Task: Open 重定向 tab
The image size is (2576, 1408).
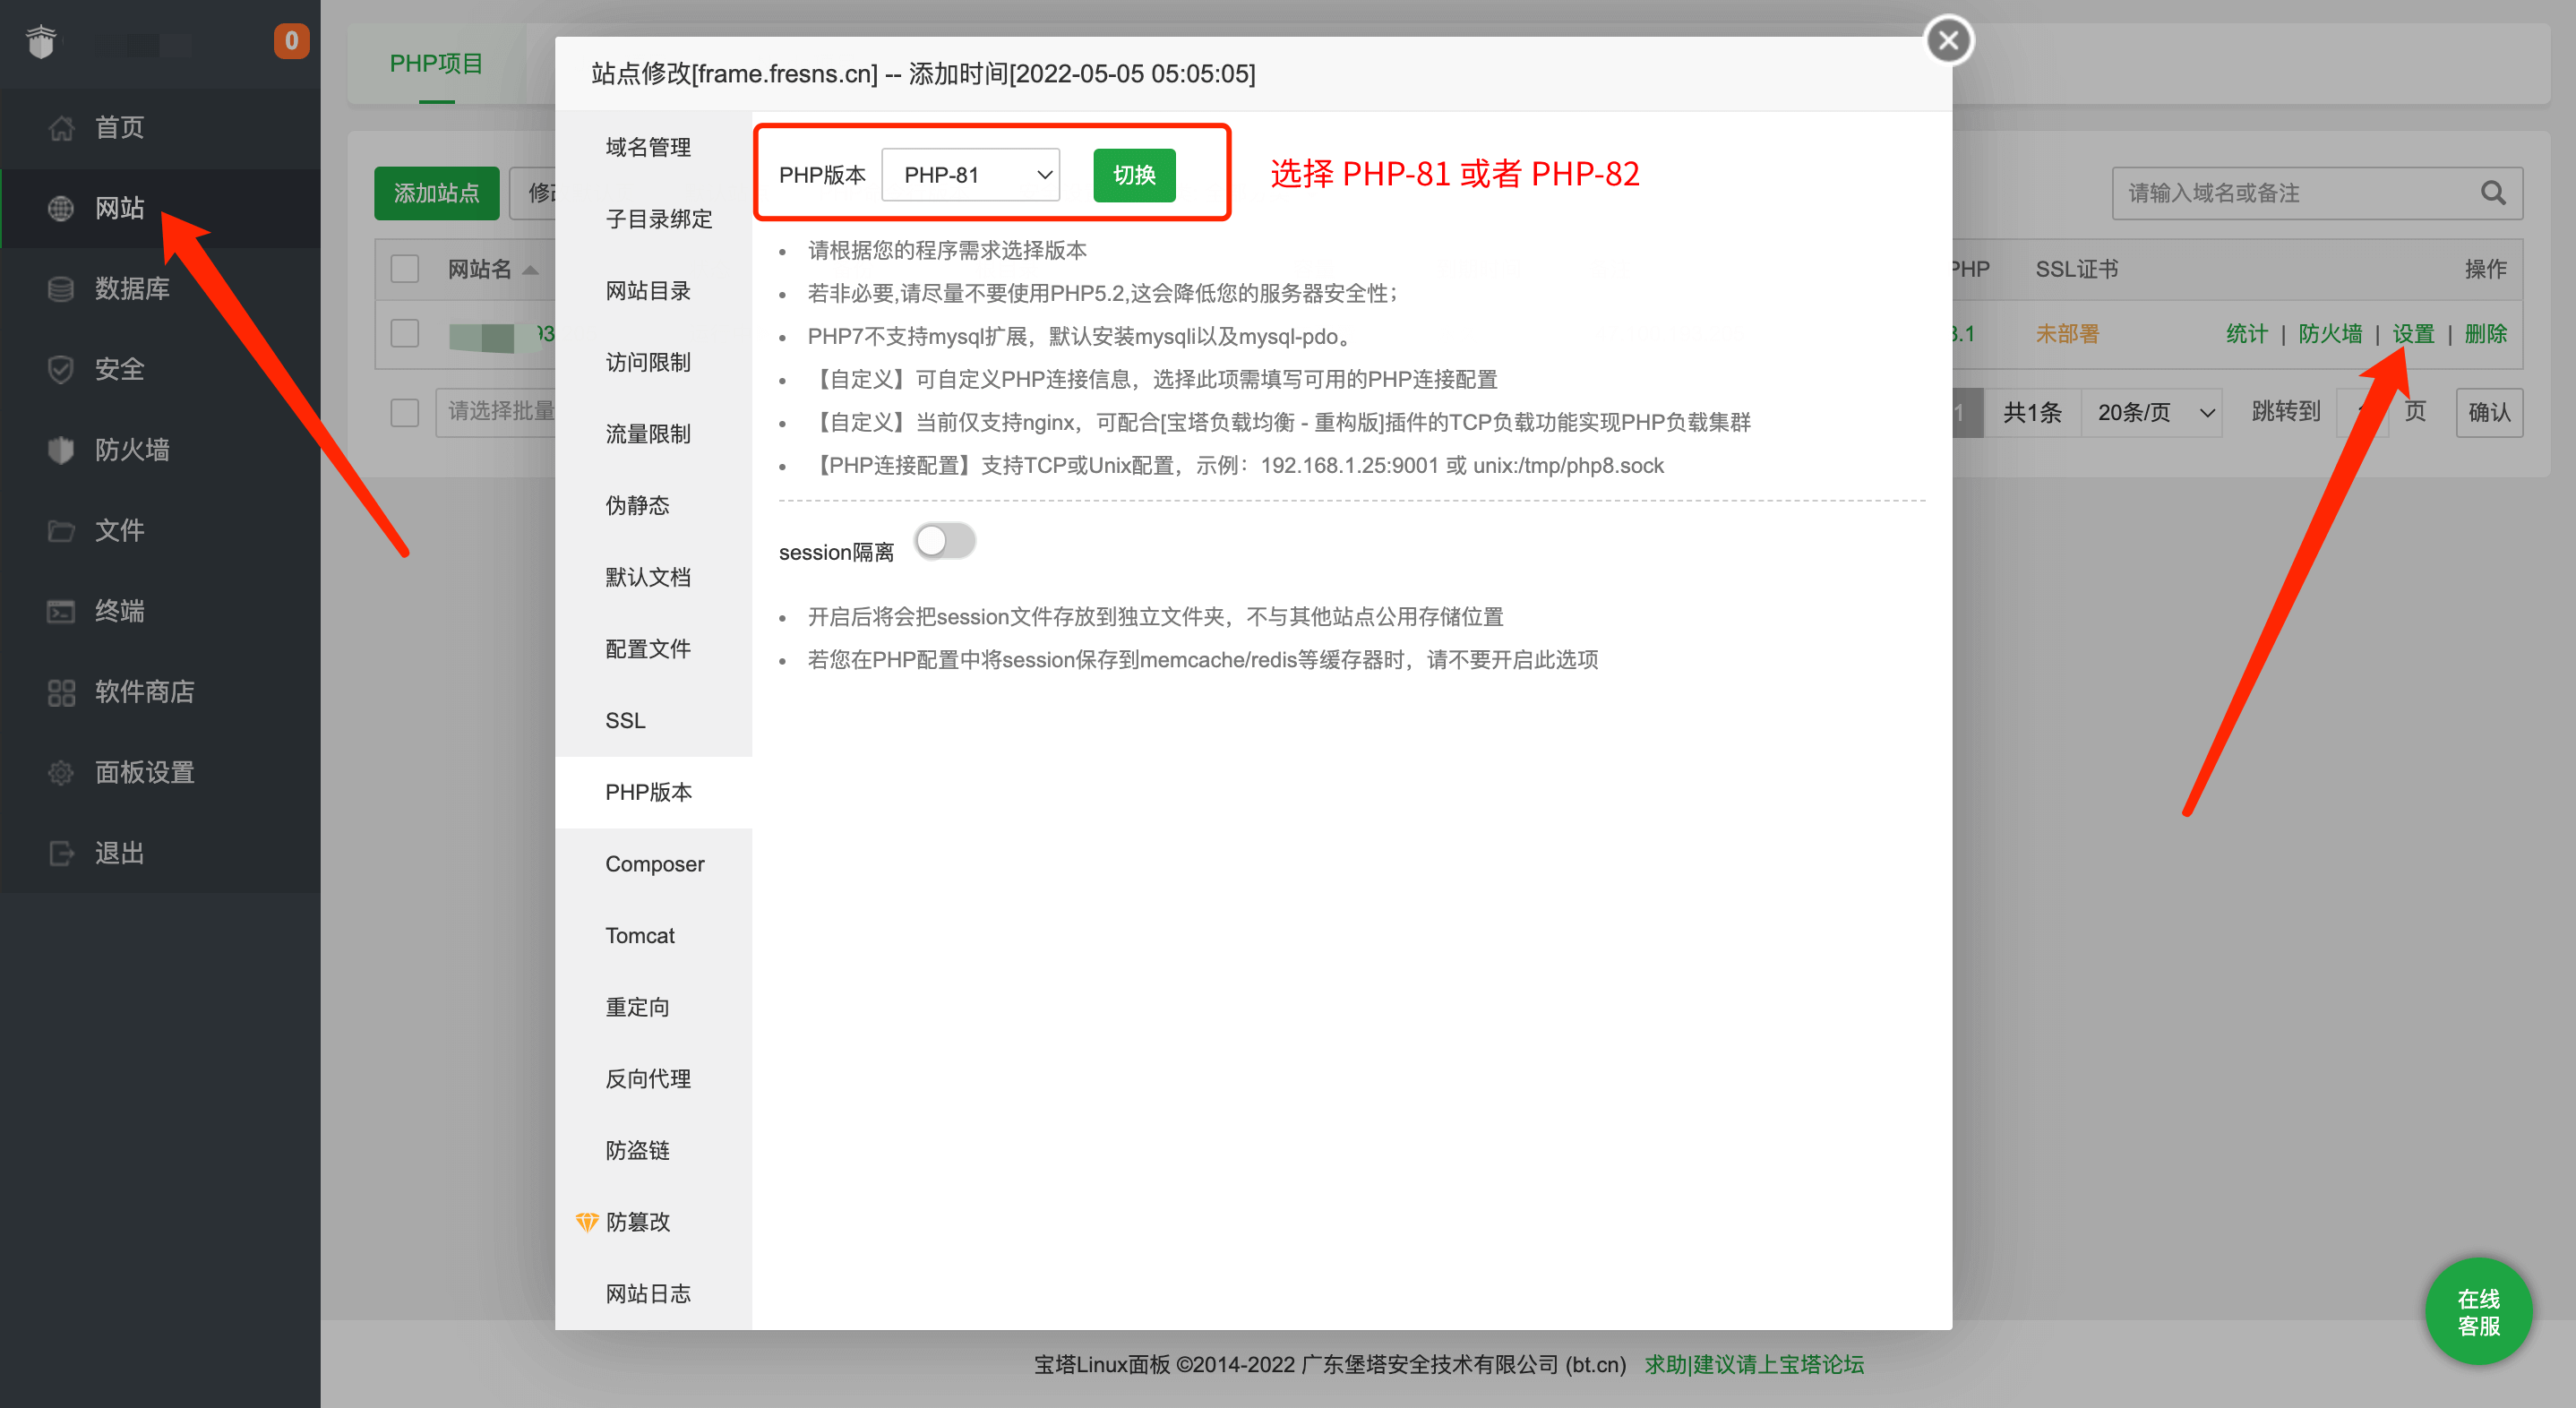Action: (653, 1007)
